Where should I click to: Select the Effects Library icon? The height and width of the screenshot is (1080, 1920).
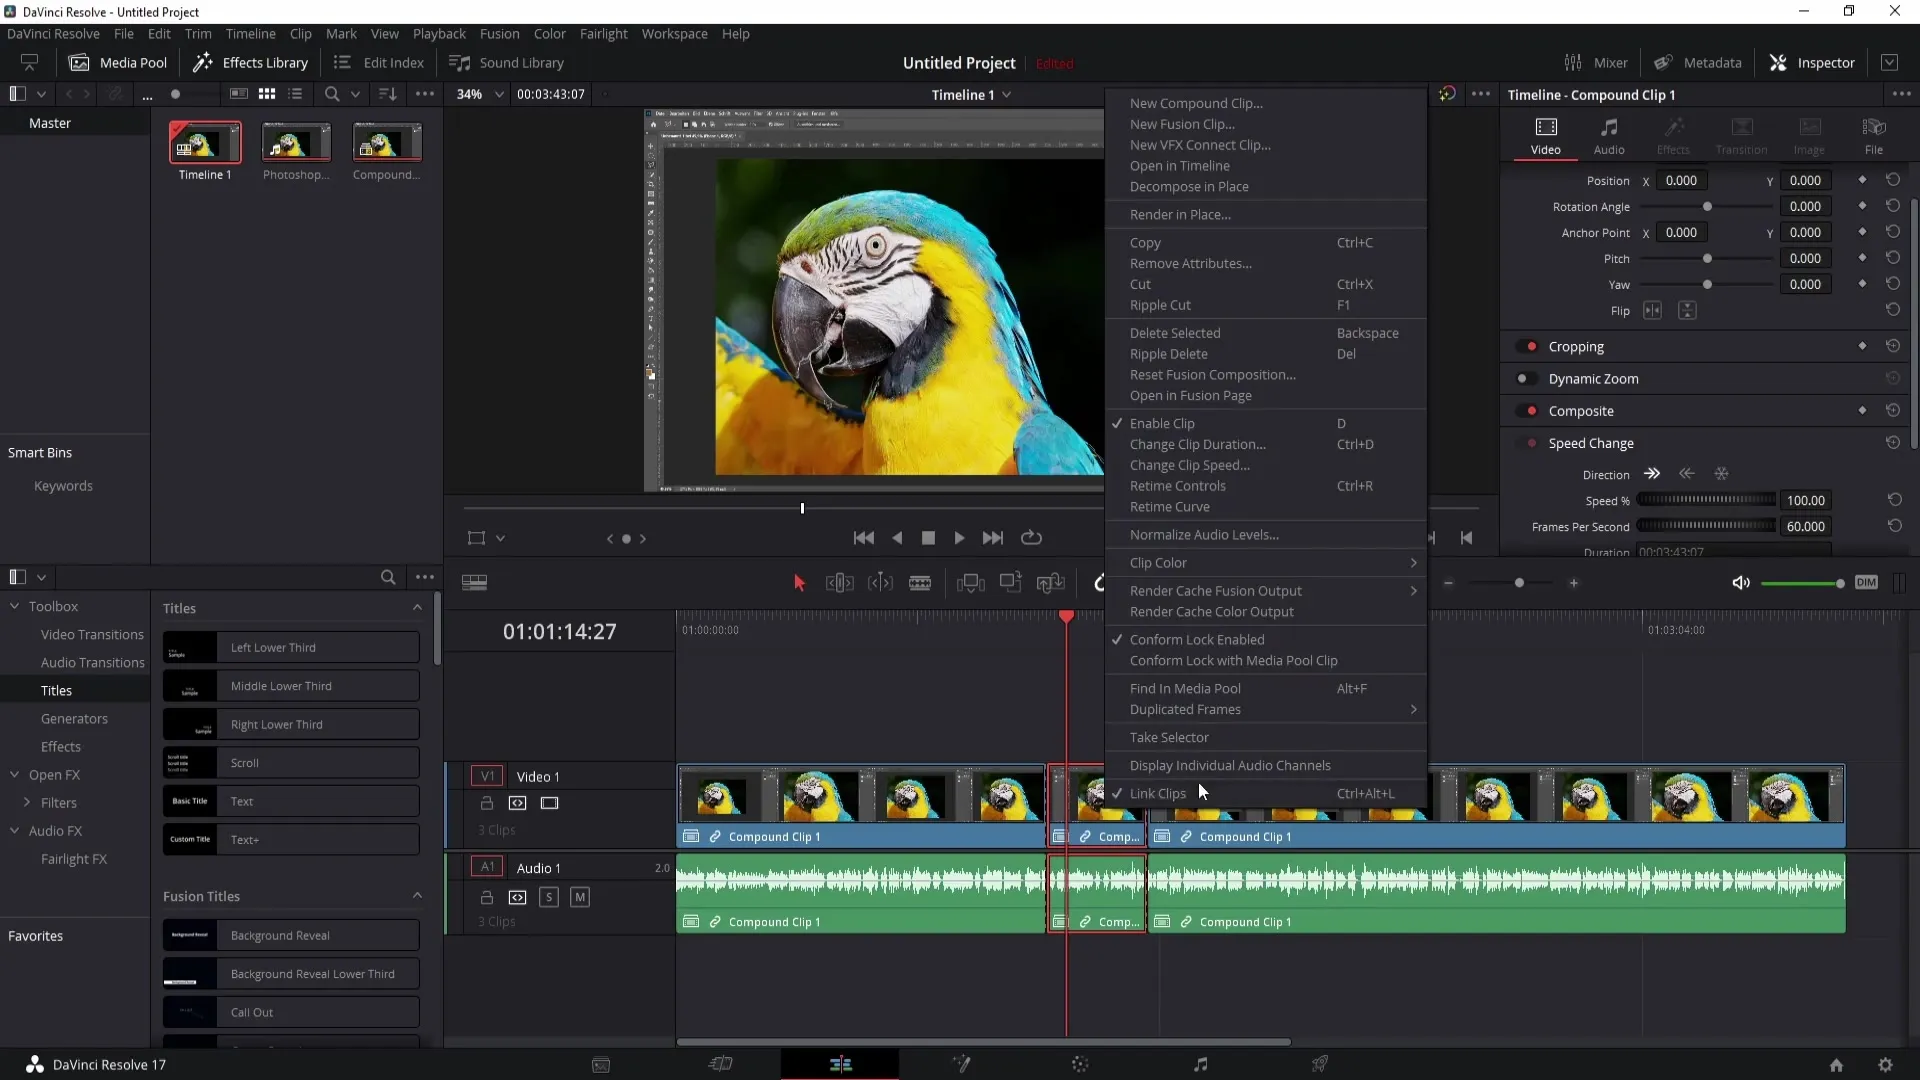tap(202, 62)
